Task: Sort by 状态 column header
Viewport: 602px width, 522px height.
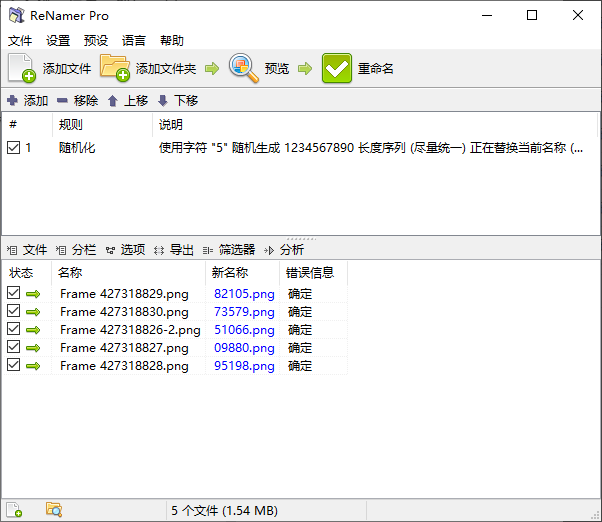Action: pos(21,273)
